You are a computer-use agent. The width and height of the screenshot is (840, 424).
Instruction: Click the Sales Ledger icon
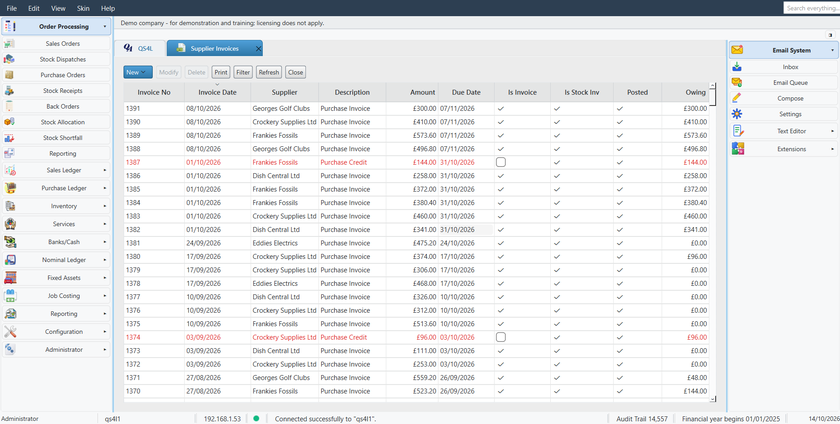[x=10, y=170]
